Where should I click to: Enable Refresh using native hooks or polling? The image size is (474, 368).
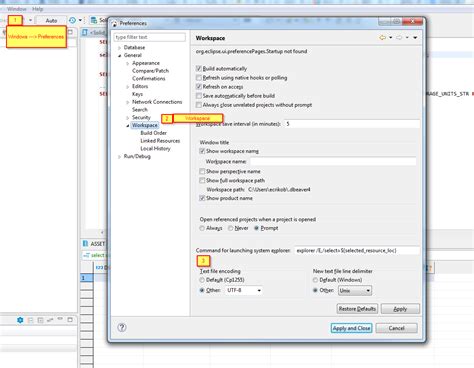[199, 78]
